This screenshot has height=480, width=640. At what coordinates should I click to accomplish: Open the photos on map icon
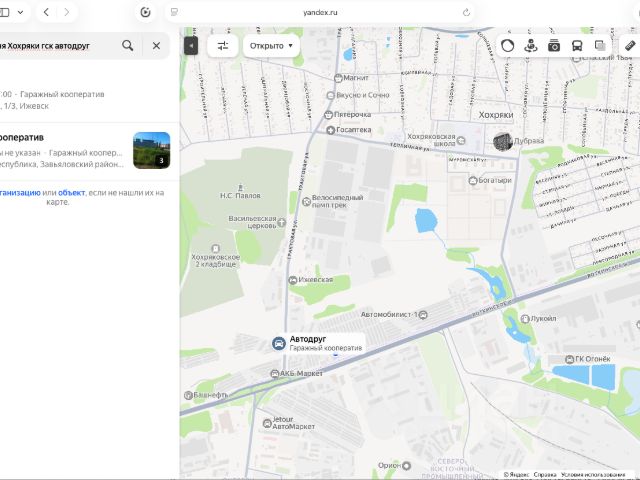(554, 46)
